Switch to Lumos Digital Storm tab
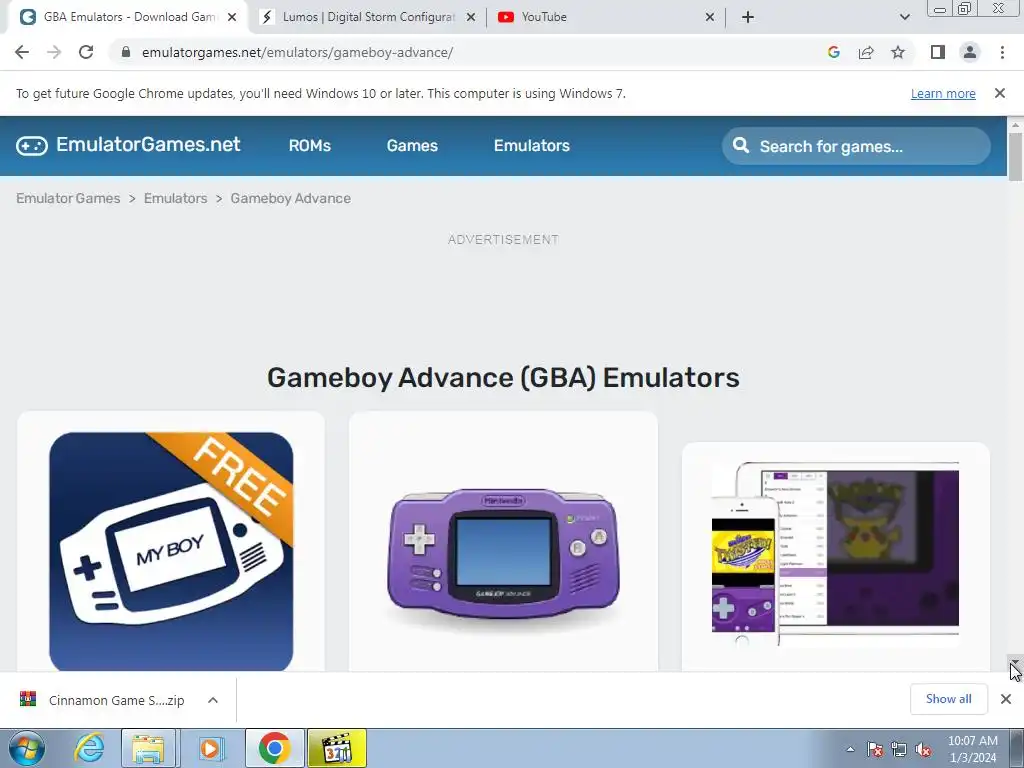Viewport: 1024px width, 768px height. pyautogui.click(x=368, y=17)
